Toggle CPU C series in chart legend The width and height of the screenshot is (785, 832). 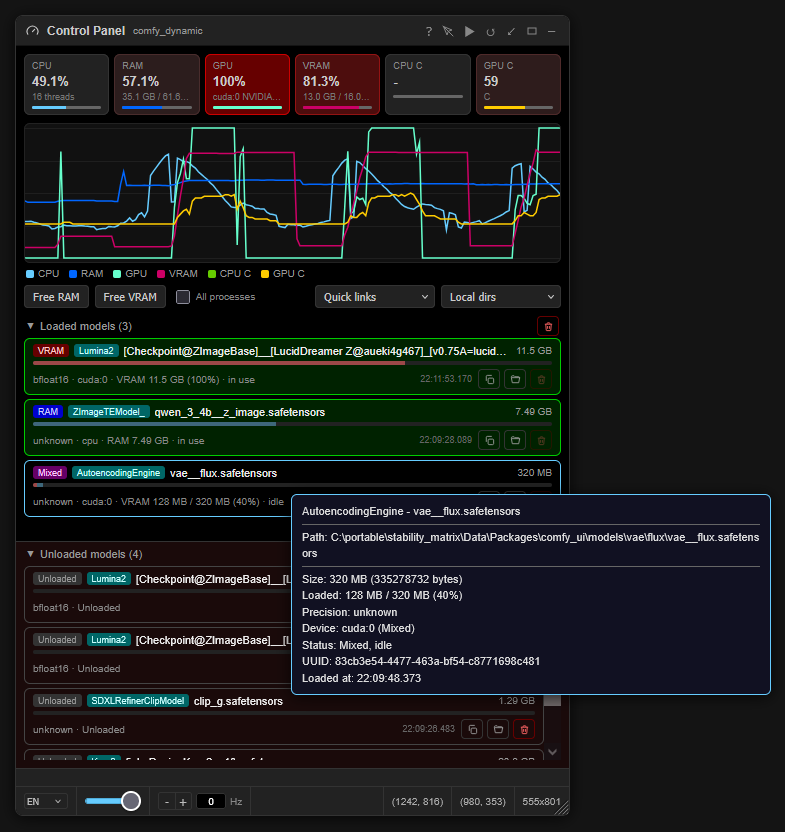tap(229, 274)
